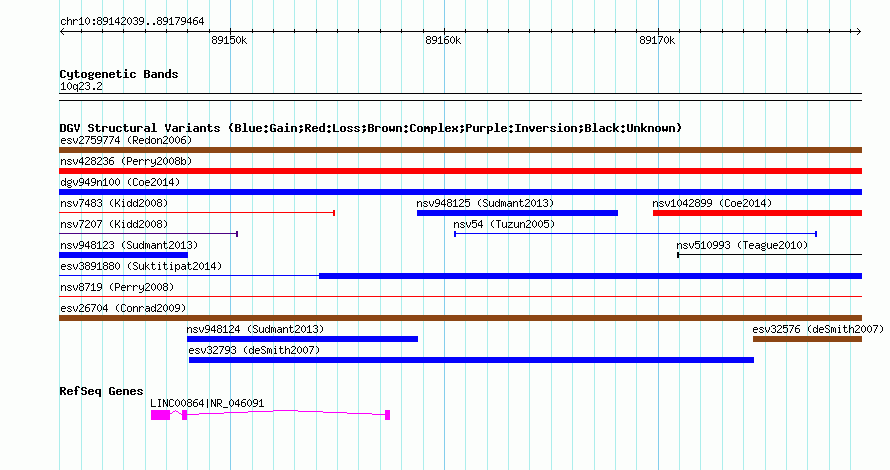This screenshot has width=890, height=470.
Task: Click the left arrow of the ruler
Action: [62, 32]
